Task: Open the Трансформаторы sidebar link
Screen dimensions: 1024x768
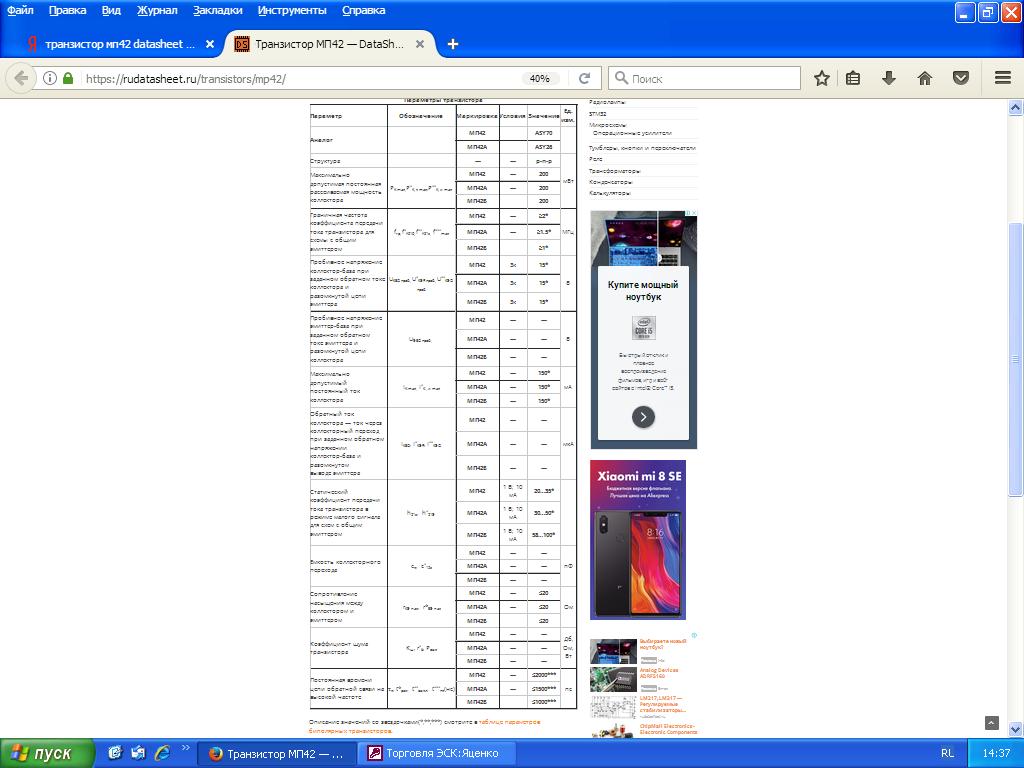Action: 614,171
